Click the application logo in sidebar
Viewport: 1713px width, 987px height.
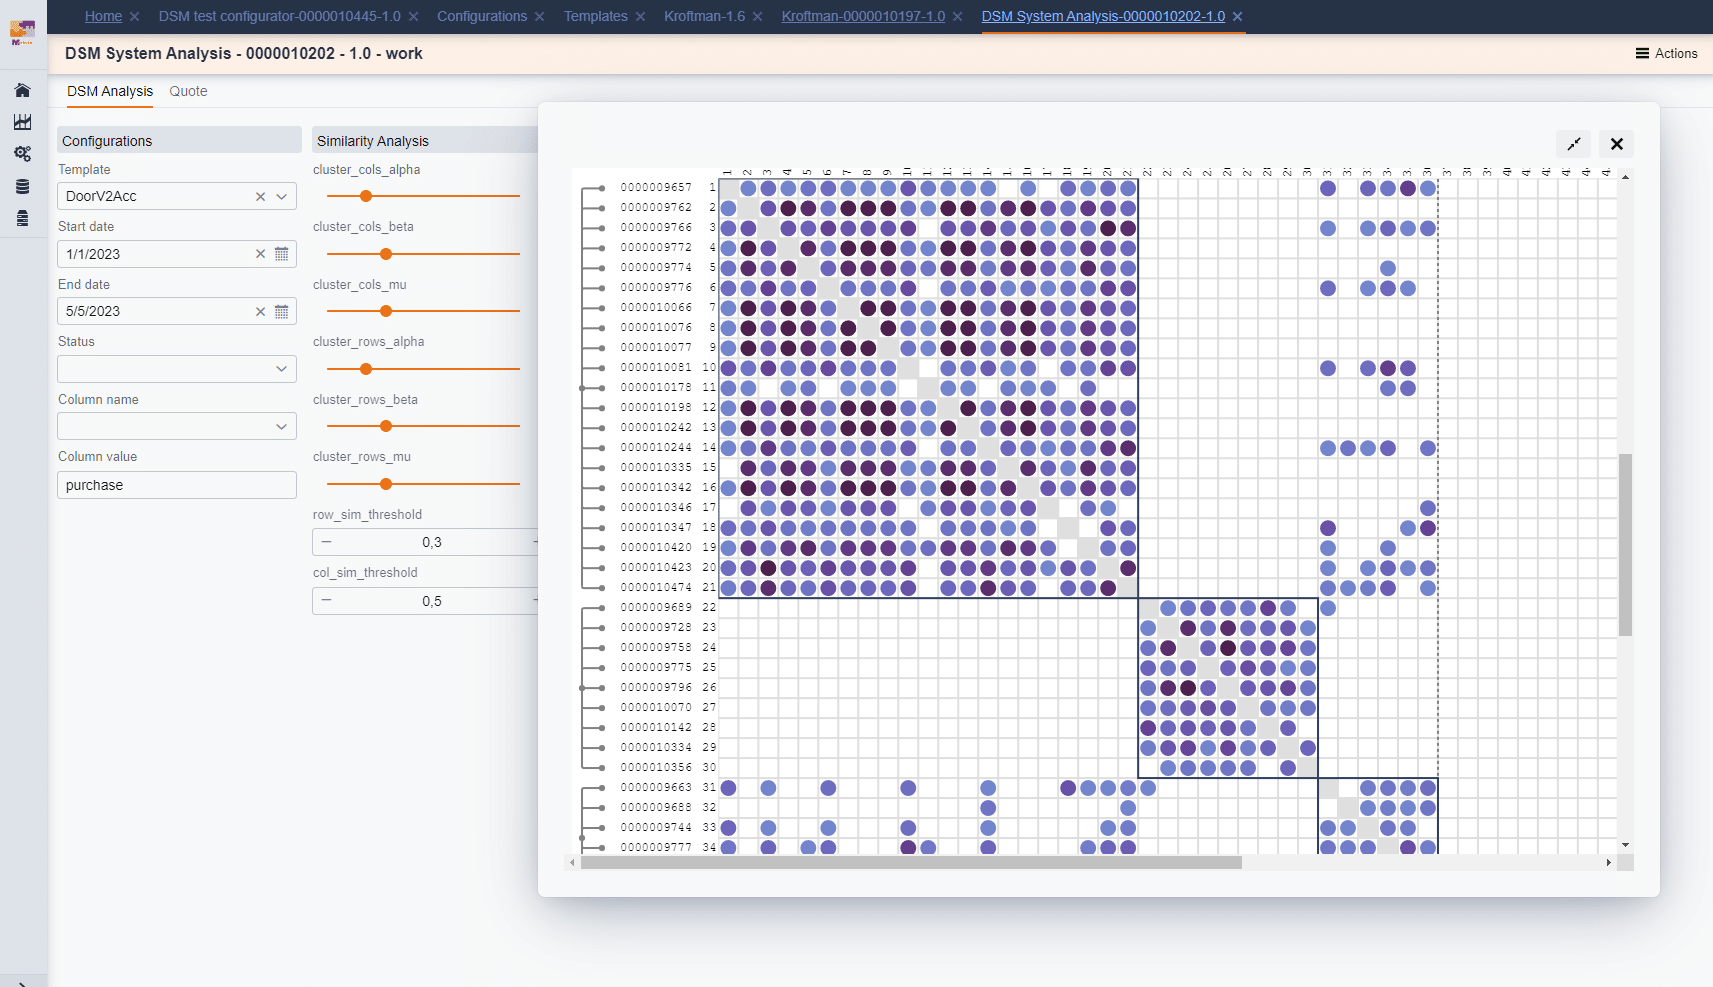22,33
